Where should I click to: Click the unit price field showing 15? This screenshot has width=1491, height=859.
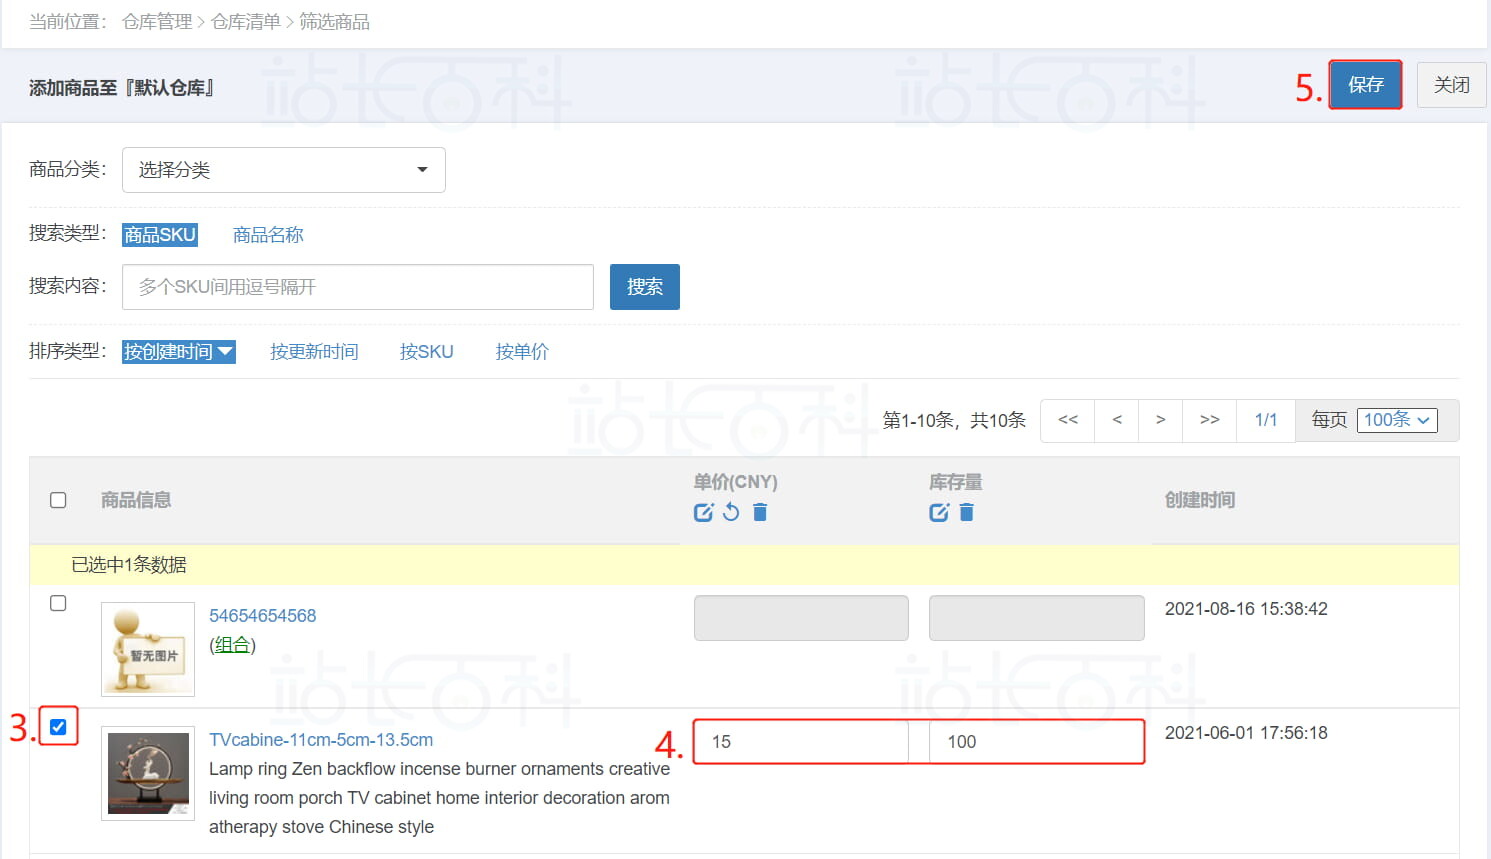pos(801,742)
